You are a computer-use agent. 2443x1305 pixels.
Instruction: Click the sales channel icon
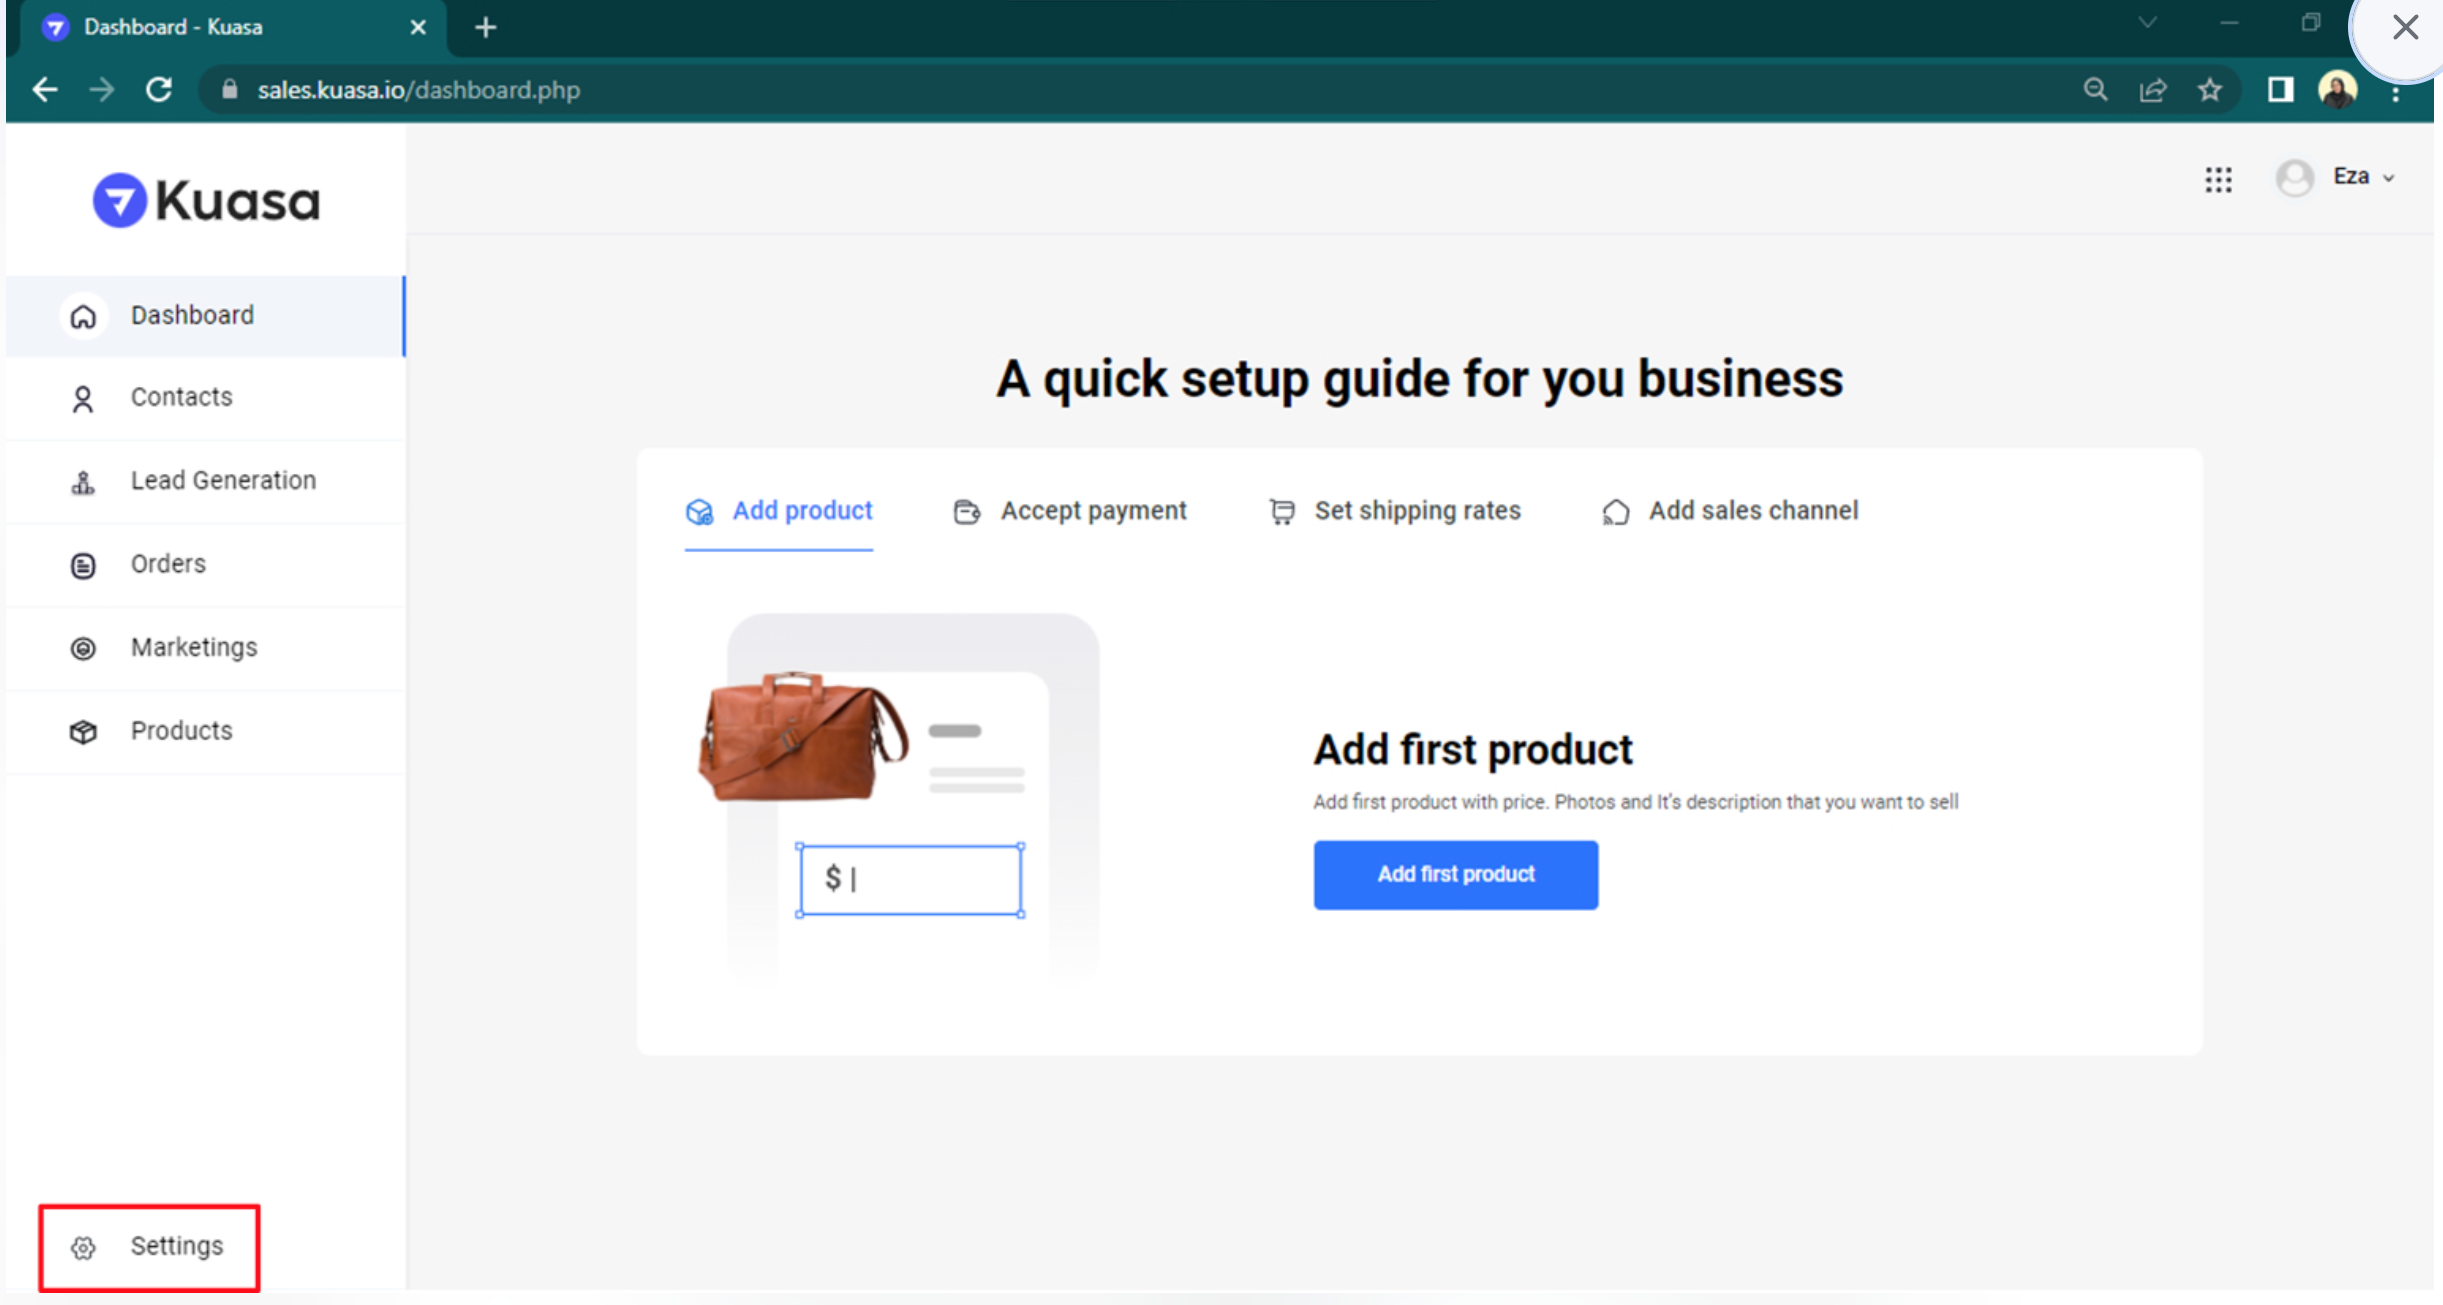(x=1616, y=512)
